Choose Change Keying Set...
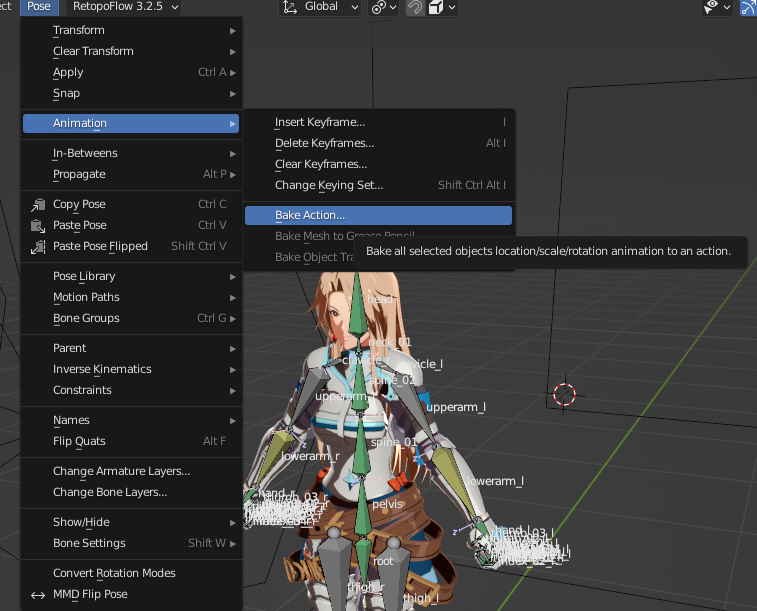Screen dimensions: 757x611 378,185
